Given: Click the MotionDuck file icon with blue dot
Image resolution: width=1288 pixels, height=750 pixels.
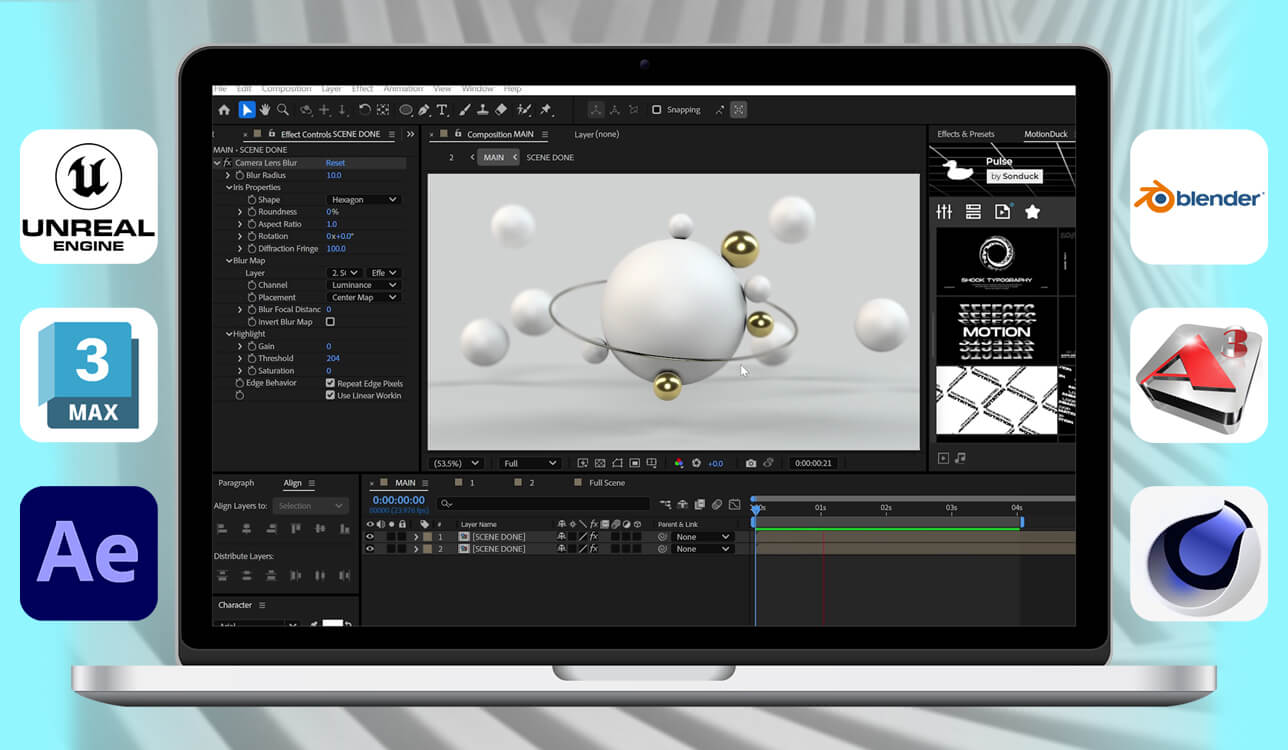Looking at the screenshot, I should tap(1002, 212).
